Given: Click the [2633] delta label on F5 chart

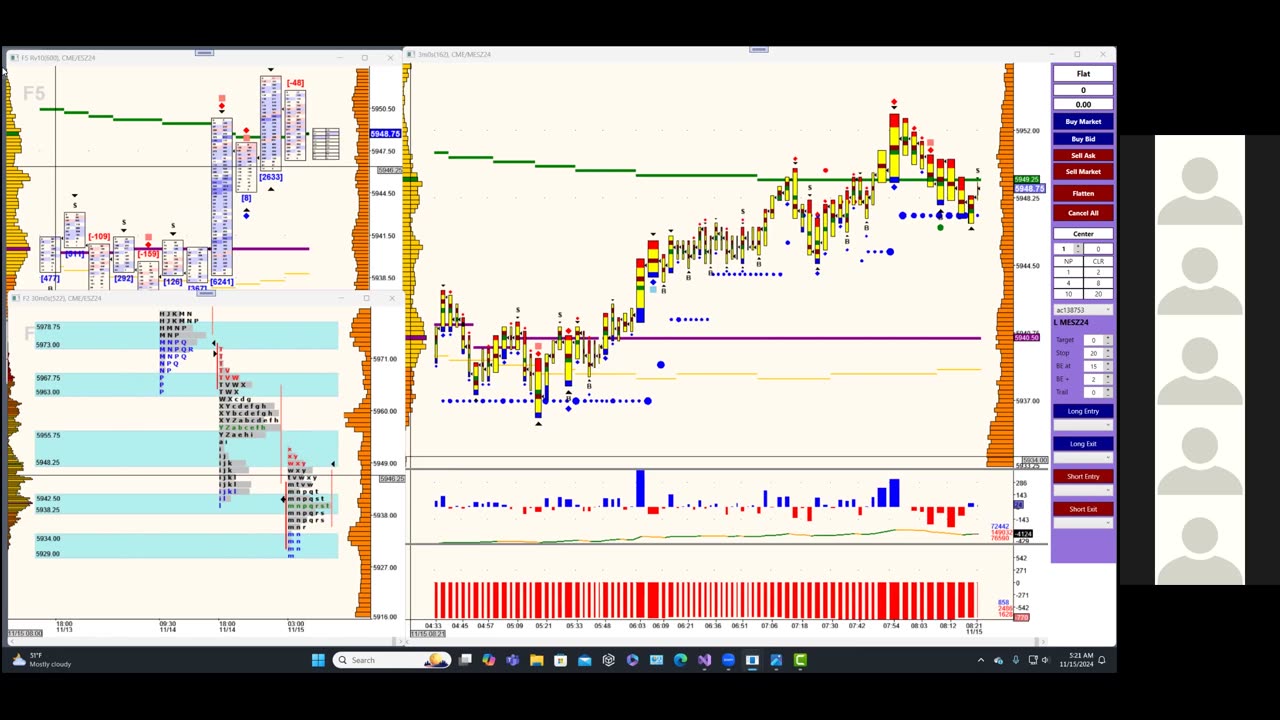Looking at the screenshot, I should [x=270, y=177].
